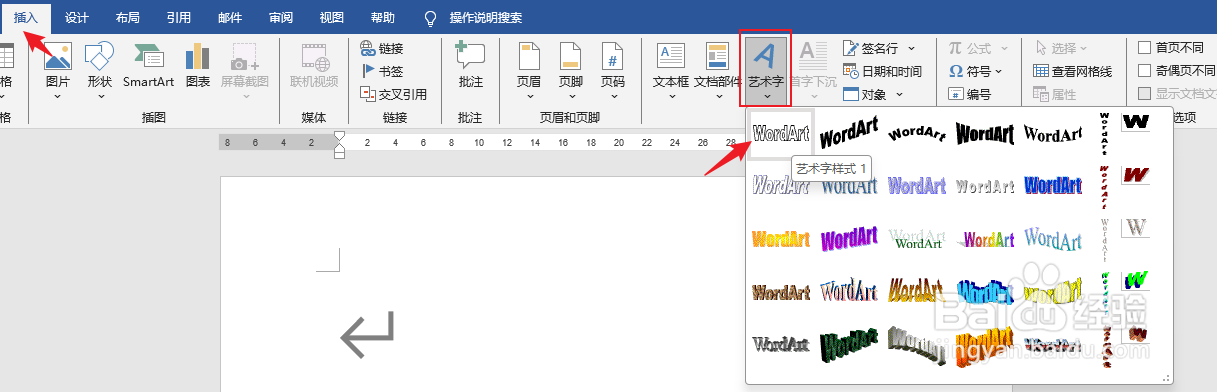The width and height of the screenshot is (1217, 392).
Task: Click the 屏幕截图 (Screenshot) icon
Action: (x=245, y=56)
